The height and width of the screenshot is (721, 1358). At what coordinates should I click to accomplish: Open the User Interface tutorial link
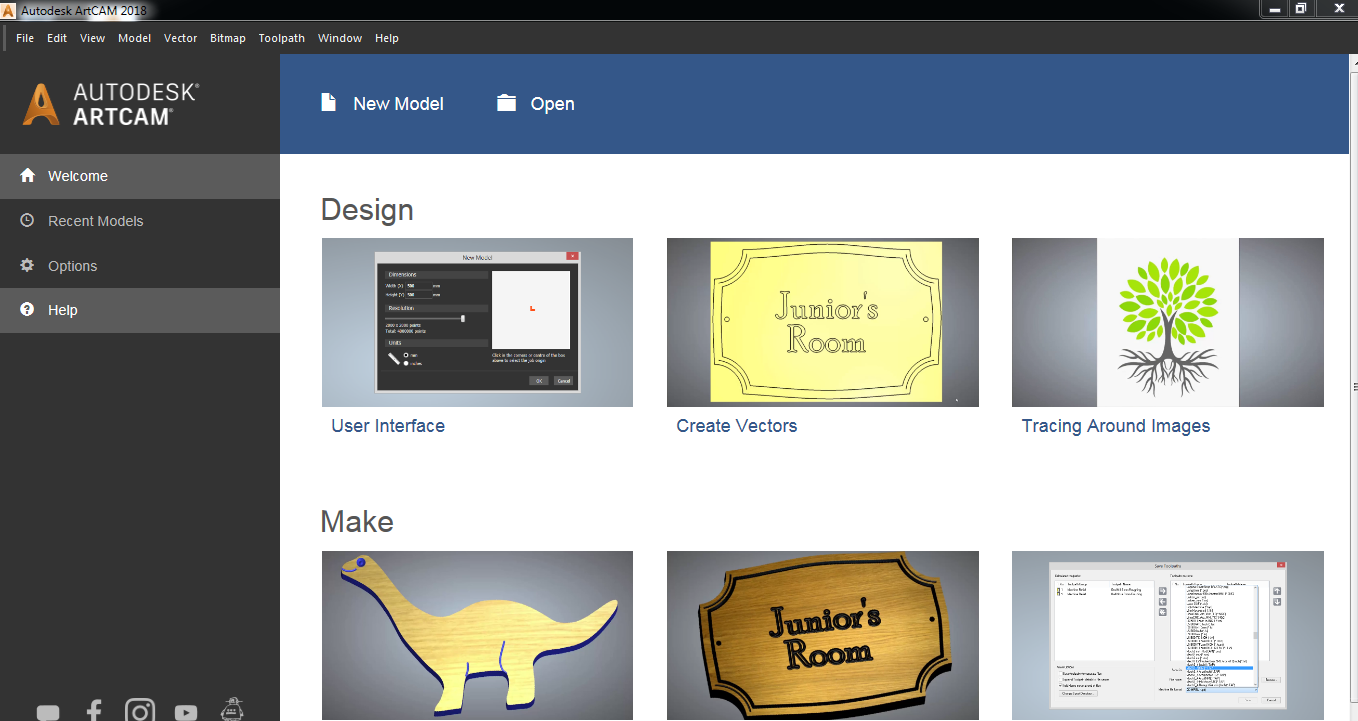click(x=388, y=426)
